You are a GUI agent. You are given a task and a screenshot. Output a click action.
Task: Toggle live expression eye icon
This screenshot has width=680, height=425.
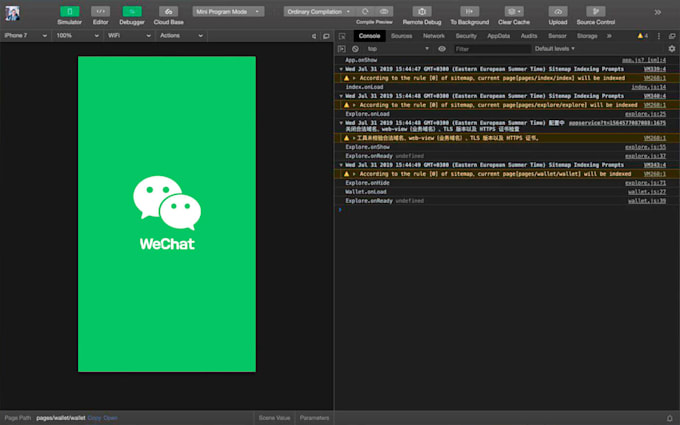coord(442,49)
